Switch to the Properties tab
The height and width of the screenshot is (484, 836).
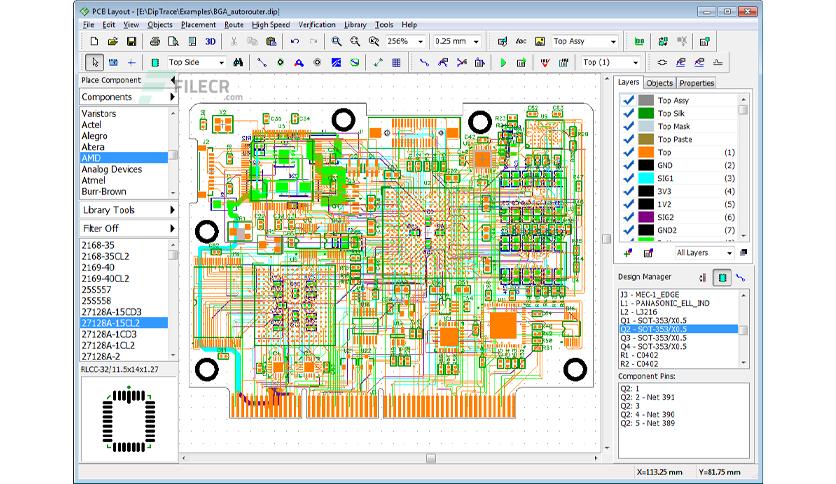(696, 83)
